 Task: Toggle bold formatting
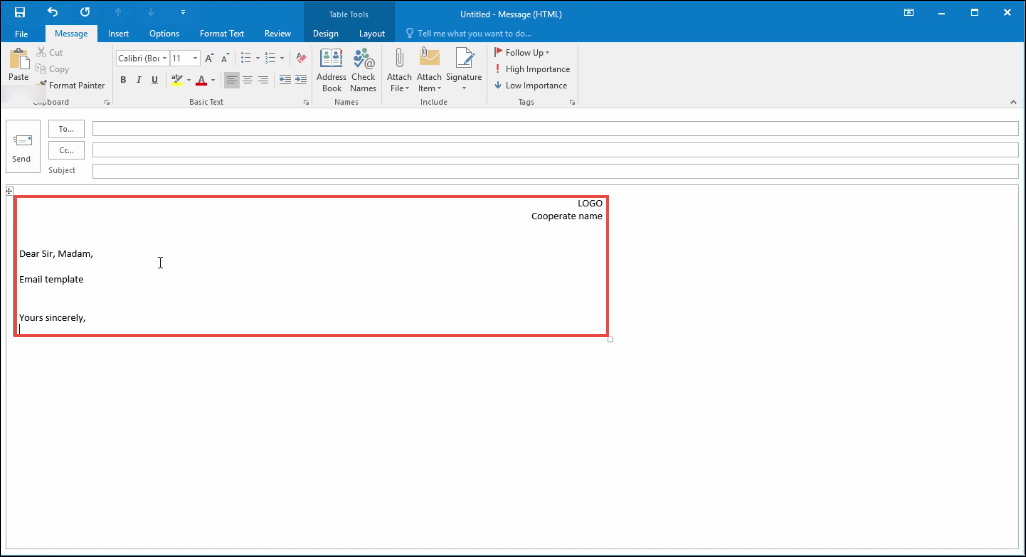123,80
